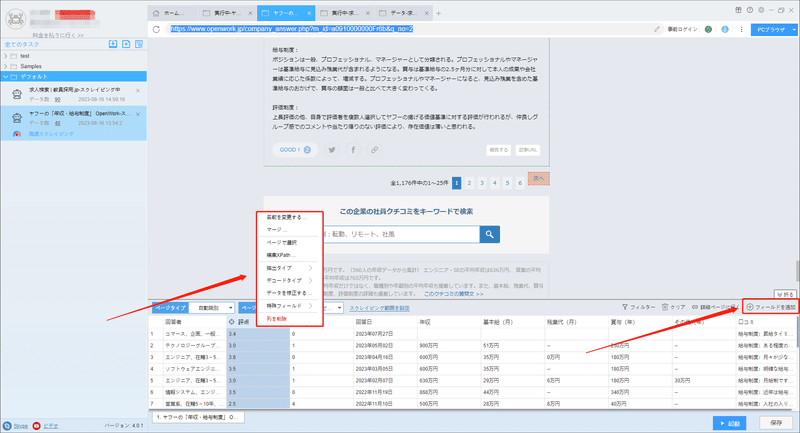800x433 pixels.
Task: Click the このクチコミの質問文 link
Action: 454,294
